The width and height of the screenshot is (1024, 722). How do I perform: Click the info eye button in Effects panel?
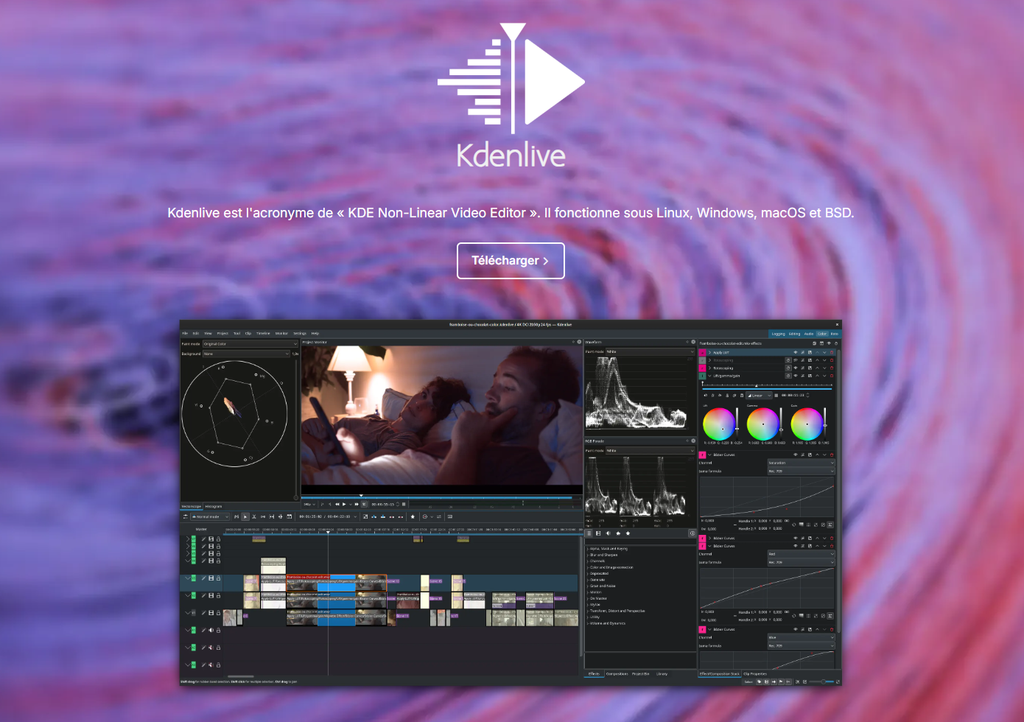(692, 533)
